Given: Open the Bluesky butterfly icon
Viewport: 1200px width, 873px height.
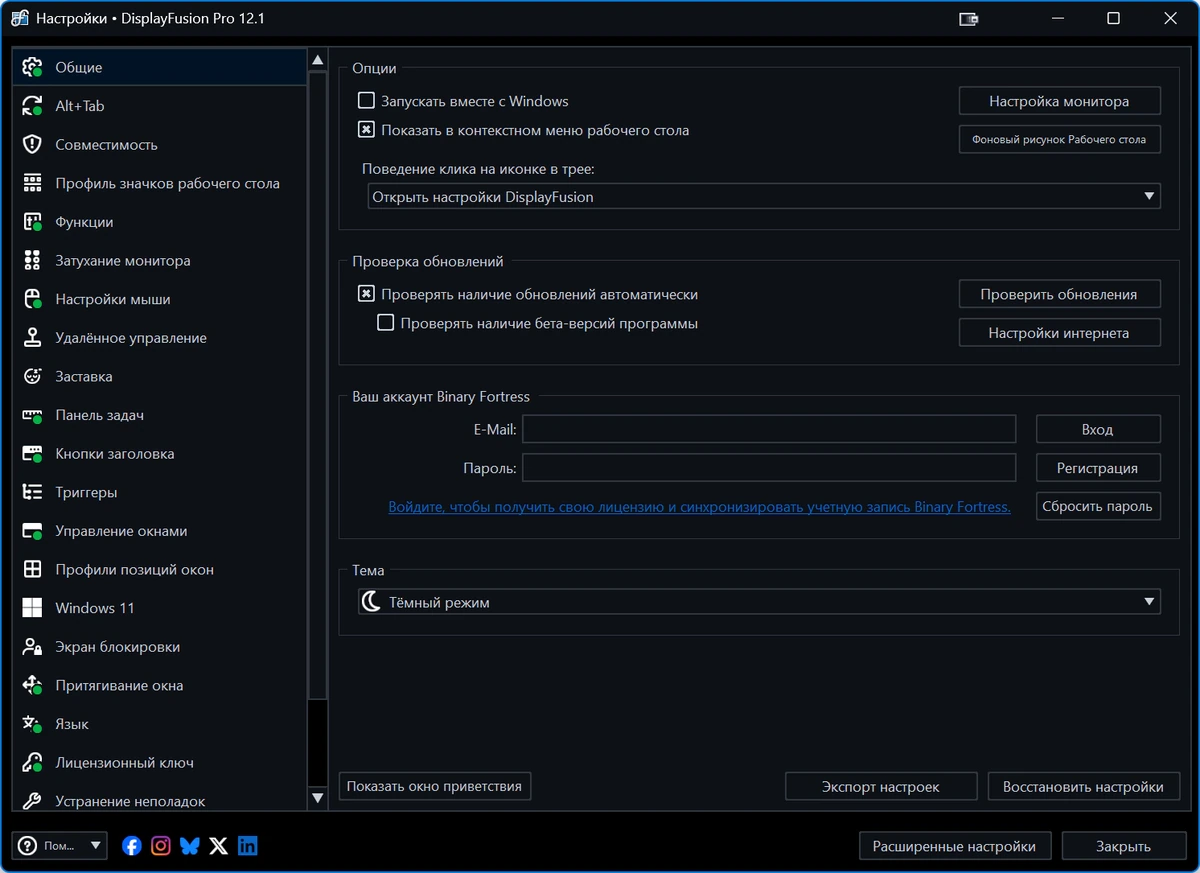Looking at the screenshot, I should [x=190, y=846].
